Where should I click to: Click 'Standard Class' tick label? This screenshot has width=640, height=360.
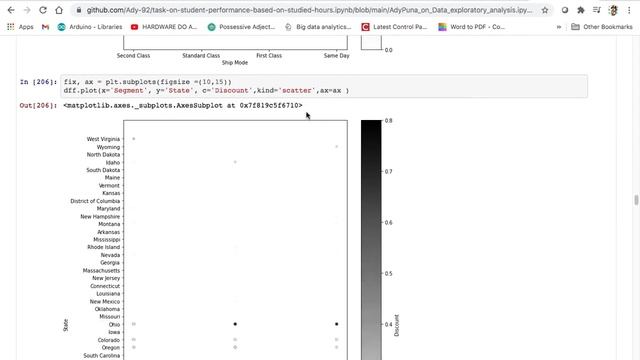[201, 56]
